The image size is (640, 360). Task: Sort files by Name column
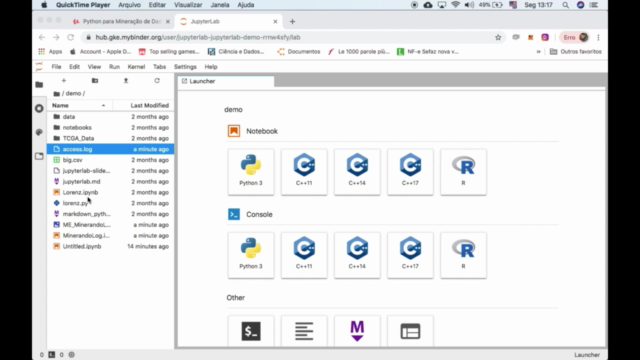coord(79,105)
